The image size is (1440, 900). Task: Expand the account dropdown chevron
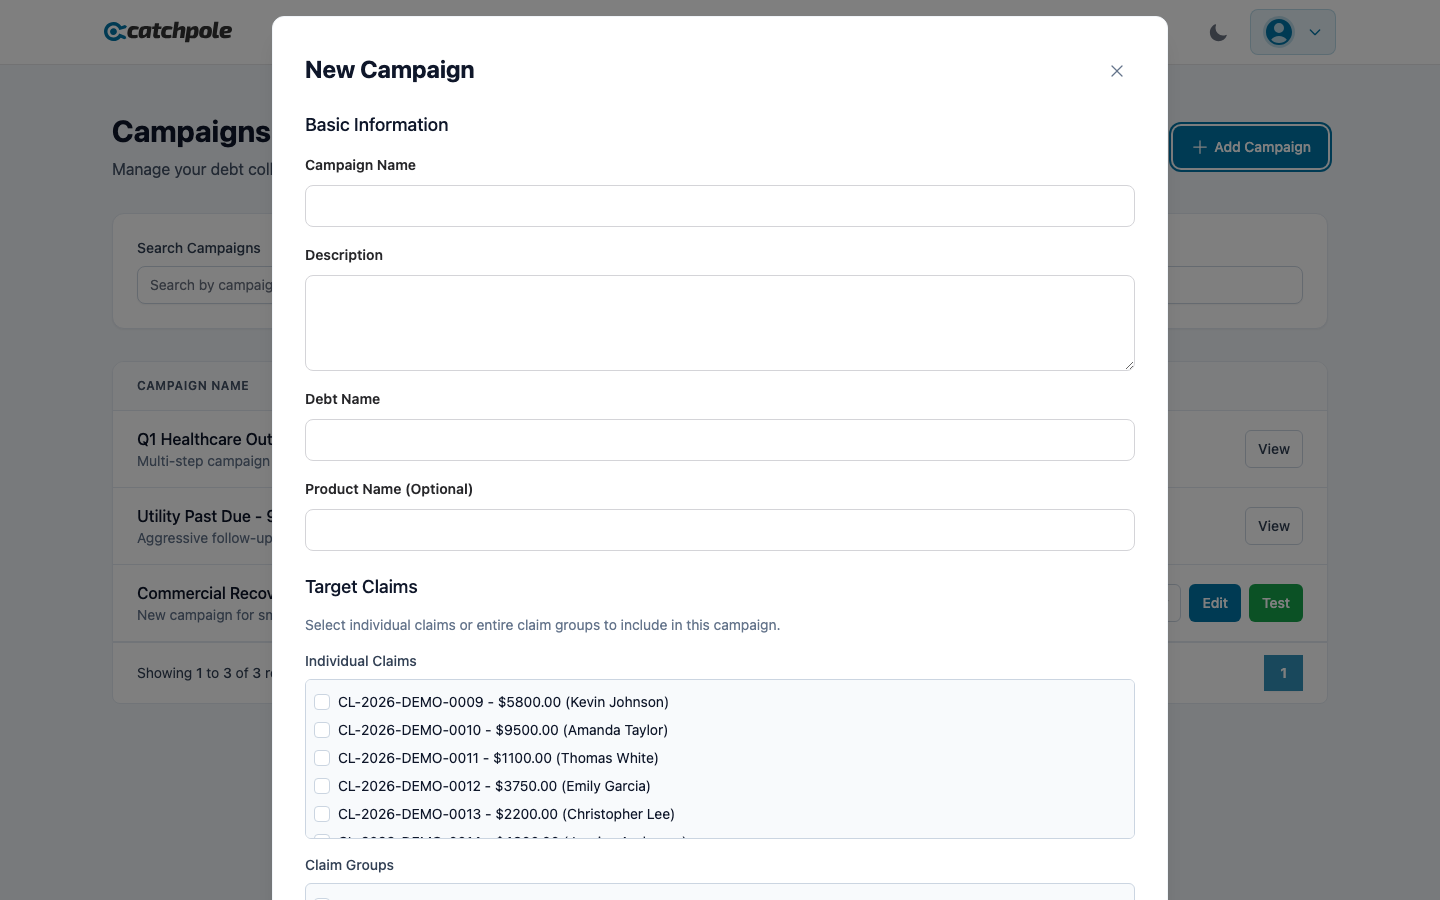[x=1315, y=32]
